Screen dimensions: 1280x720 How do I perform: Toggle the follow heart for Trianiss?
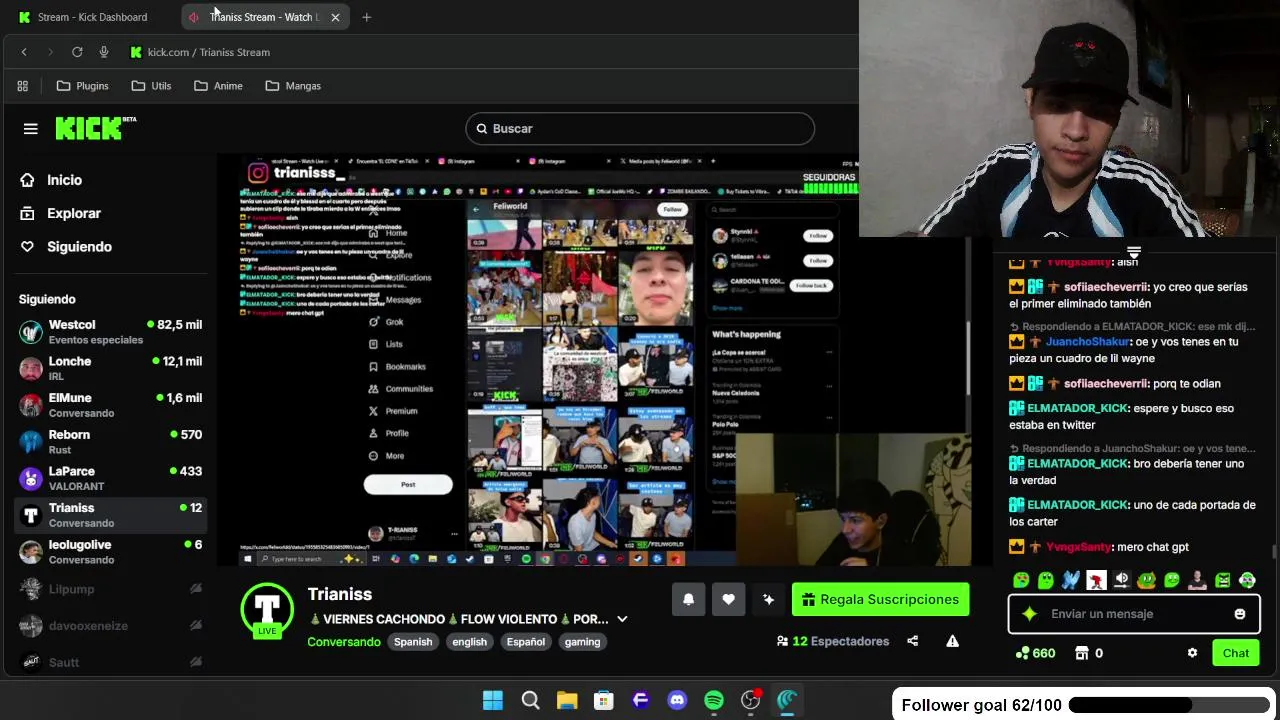pyautogui.click(x=728, y=599)
